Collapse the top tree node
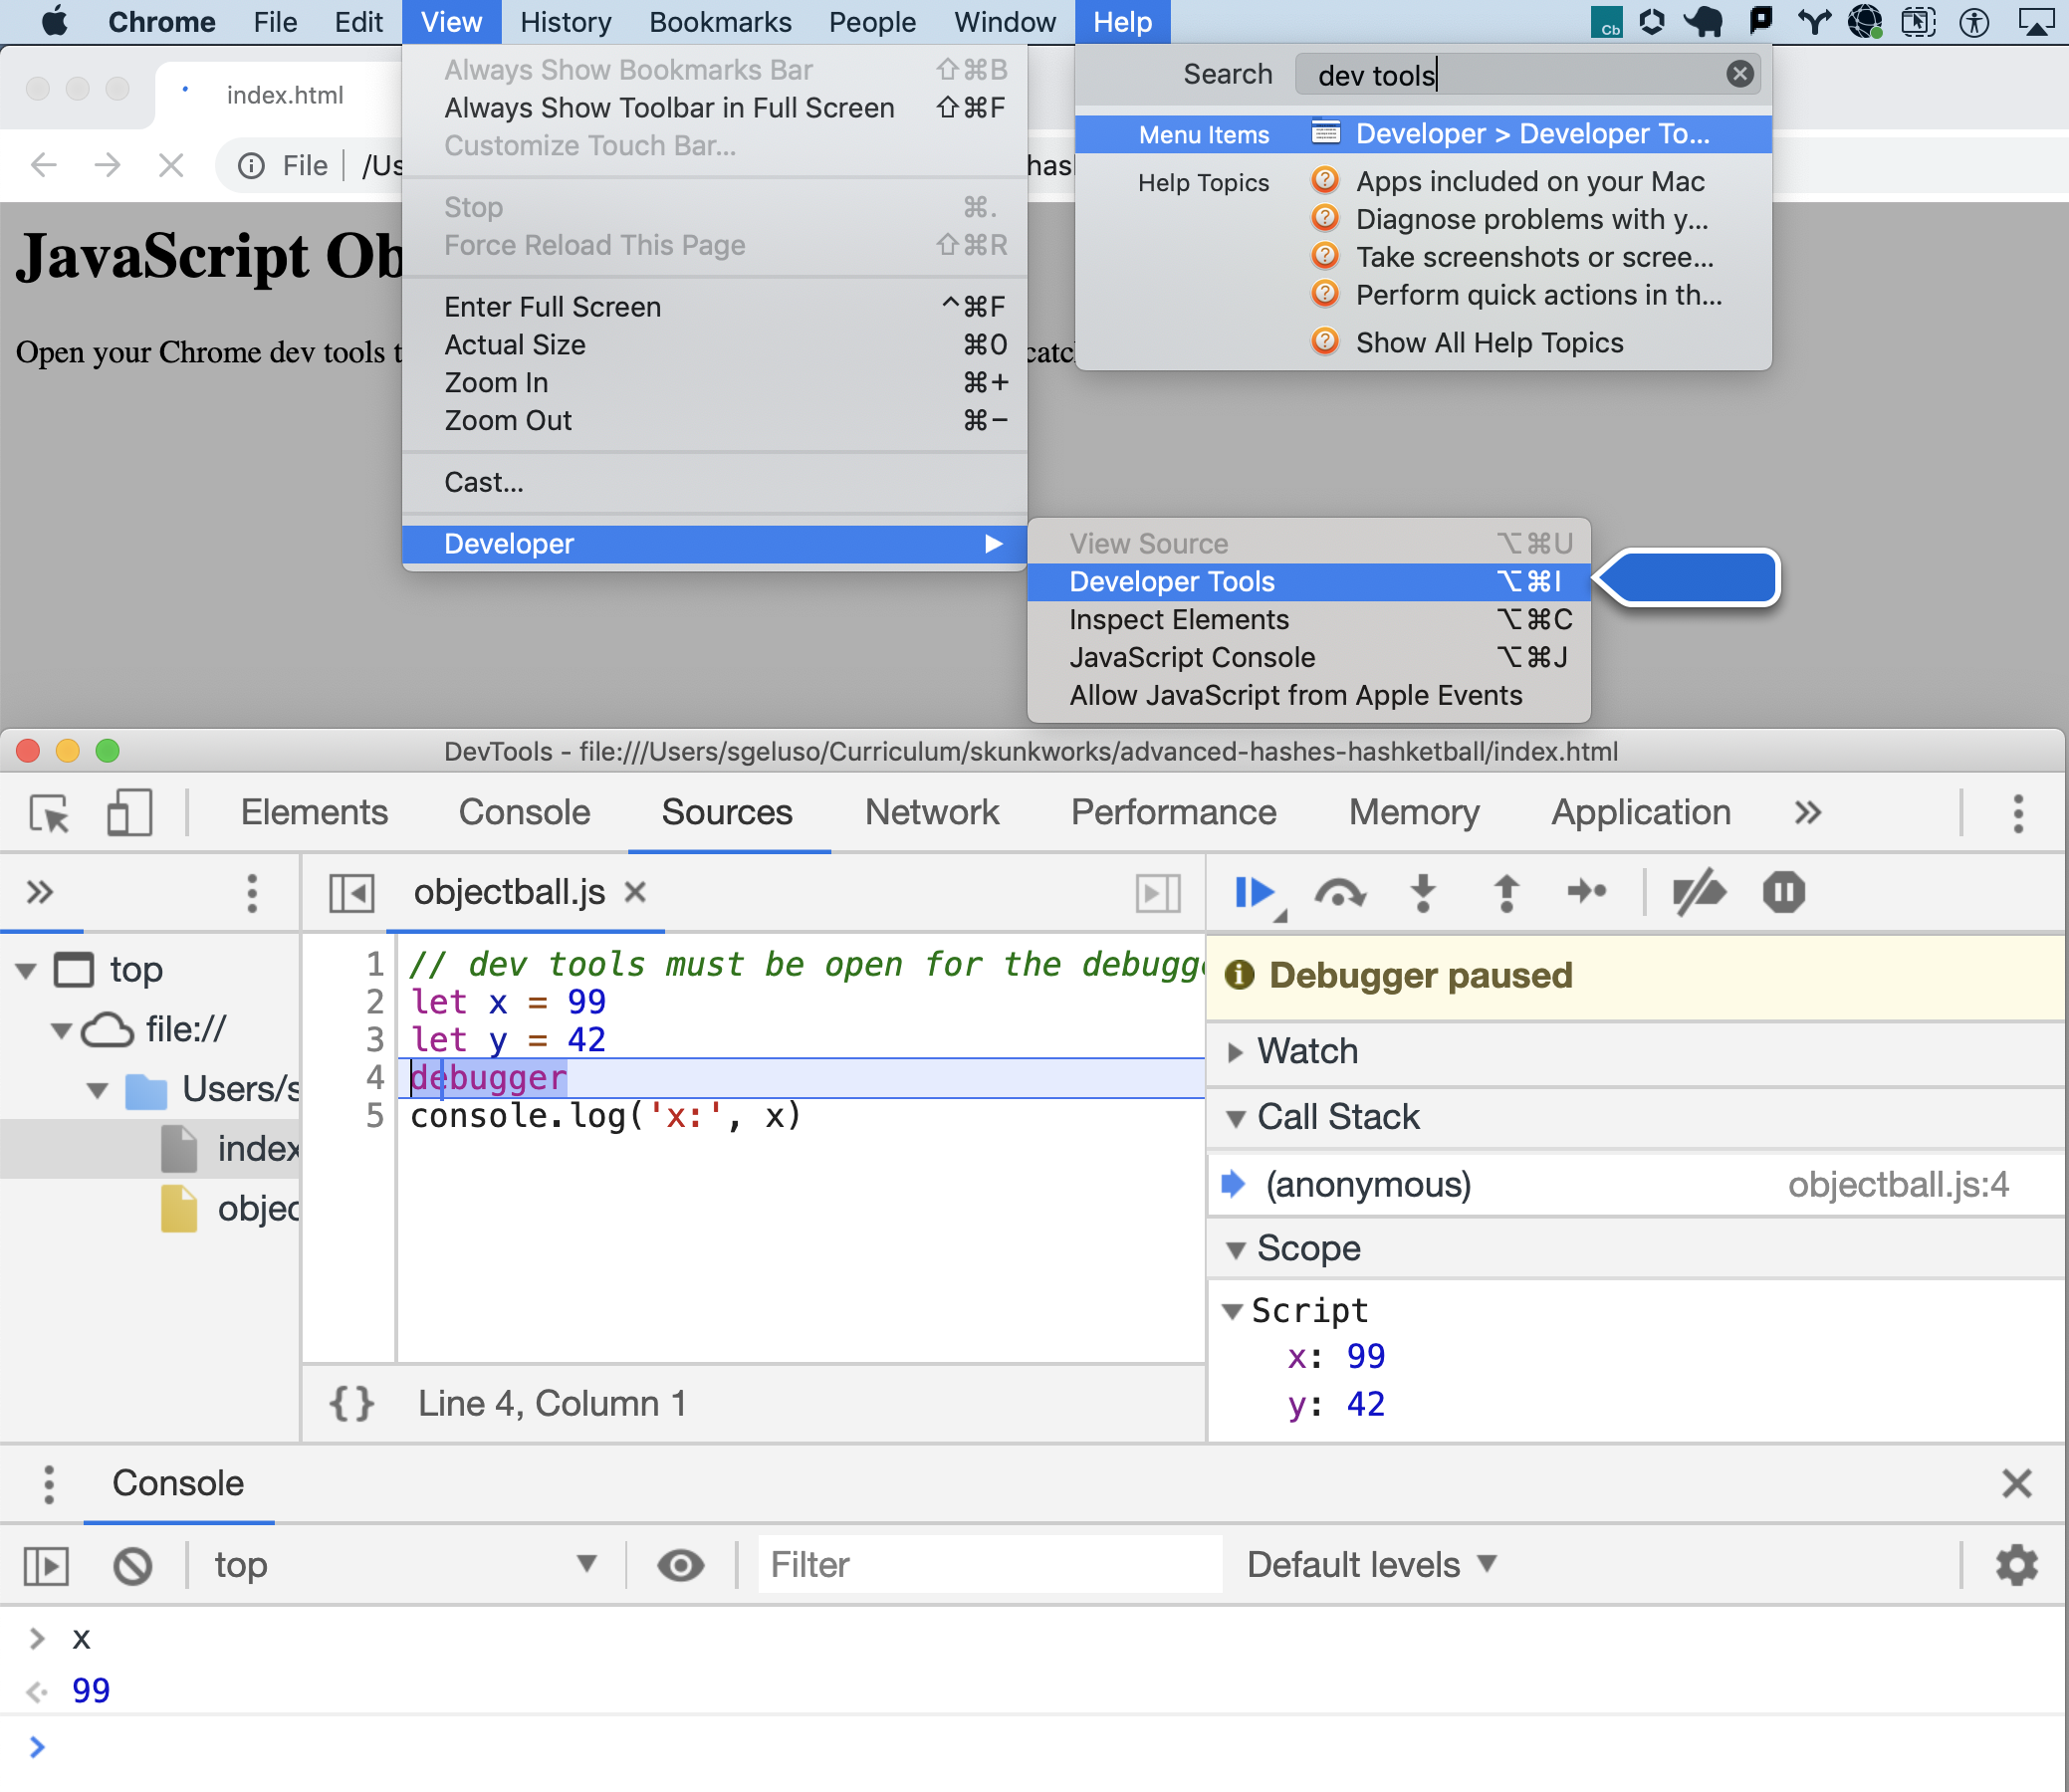Viewport: 2069px width, 1792px height. (x=27, y=970)
